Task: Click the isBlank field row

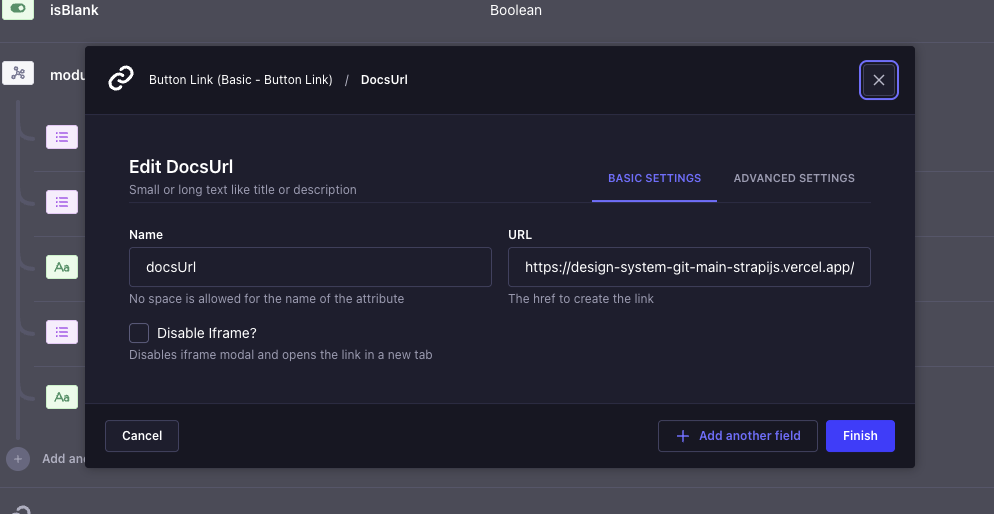Action: coord(300,10)
